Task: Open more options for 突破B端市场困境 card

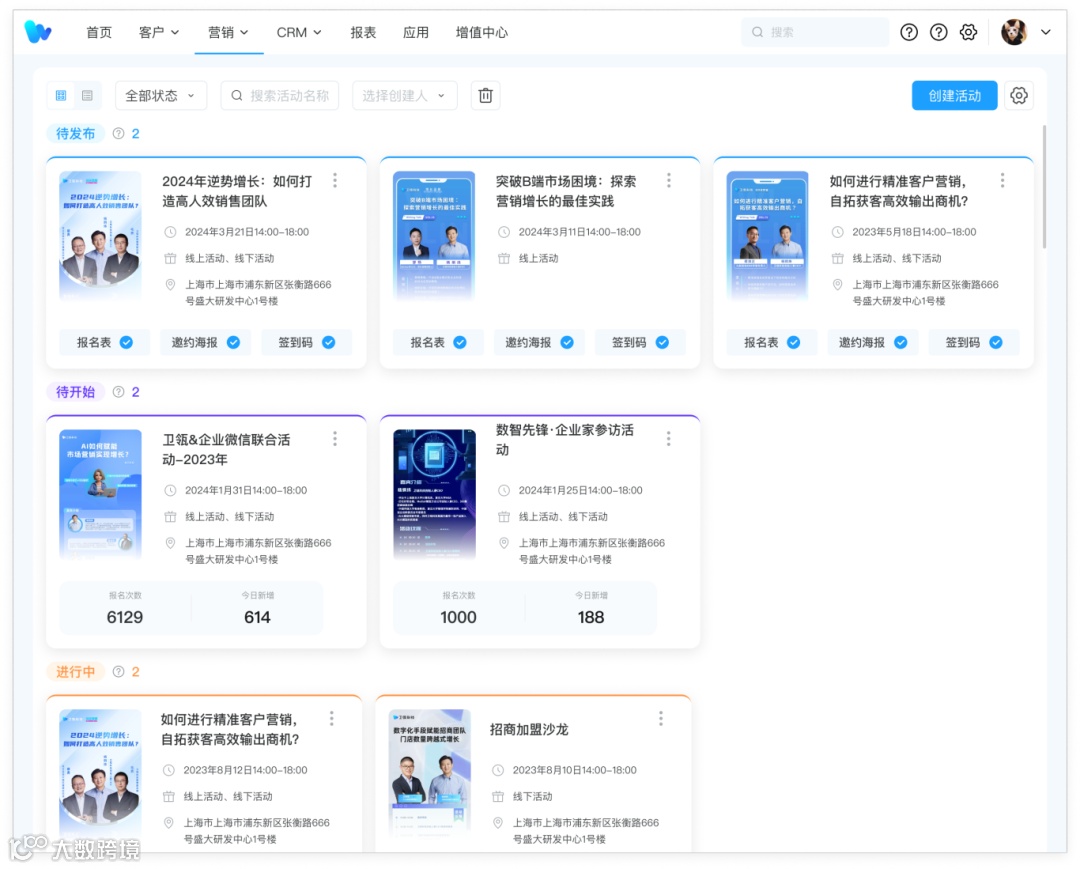Action: pos(669,180)
